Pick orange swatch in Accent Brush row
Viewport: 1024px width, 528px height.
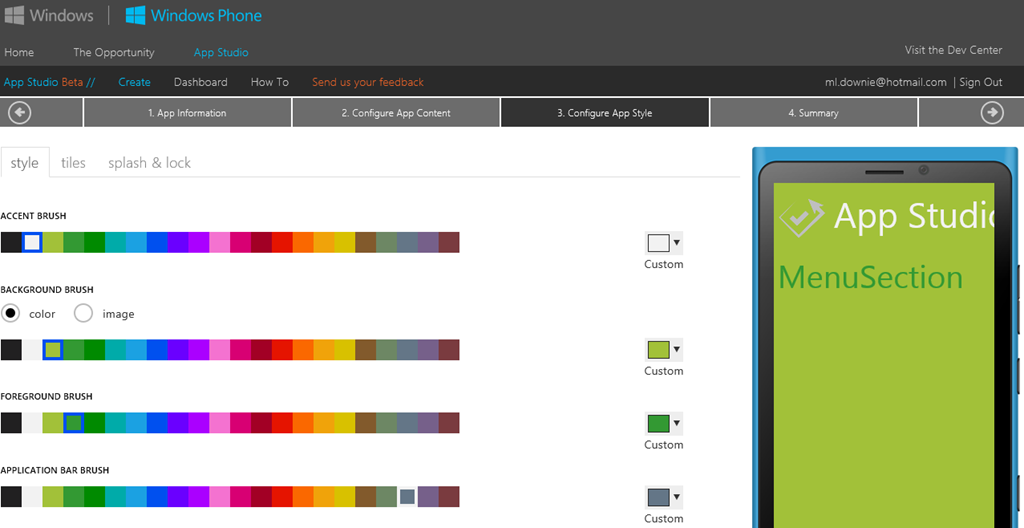[x=303, y=242]
